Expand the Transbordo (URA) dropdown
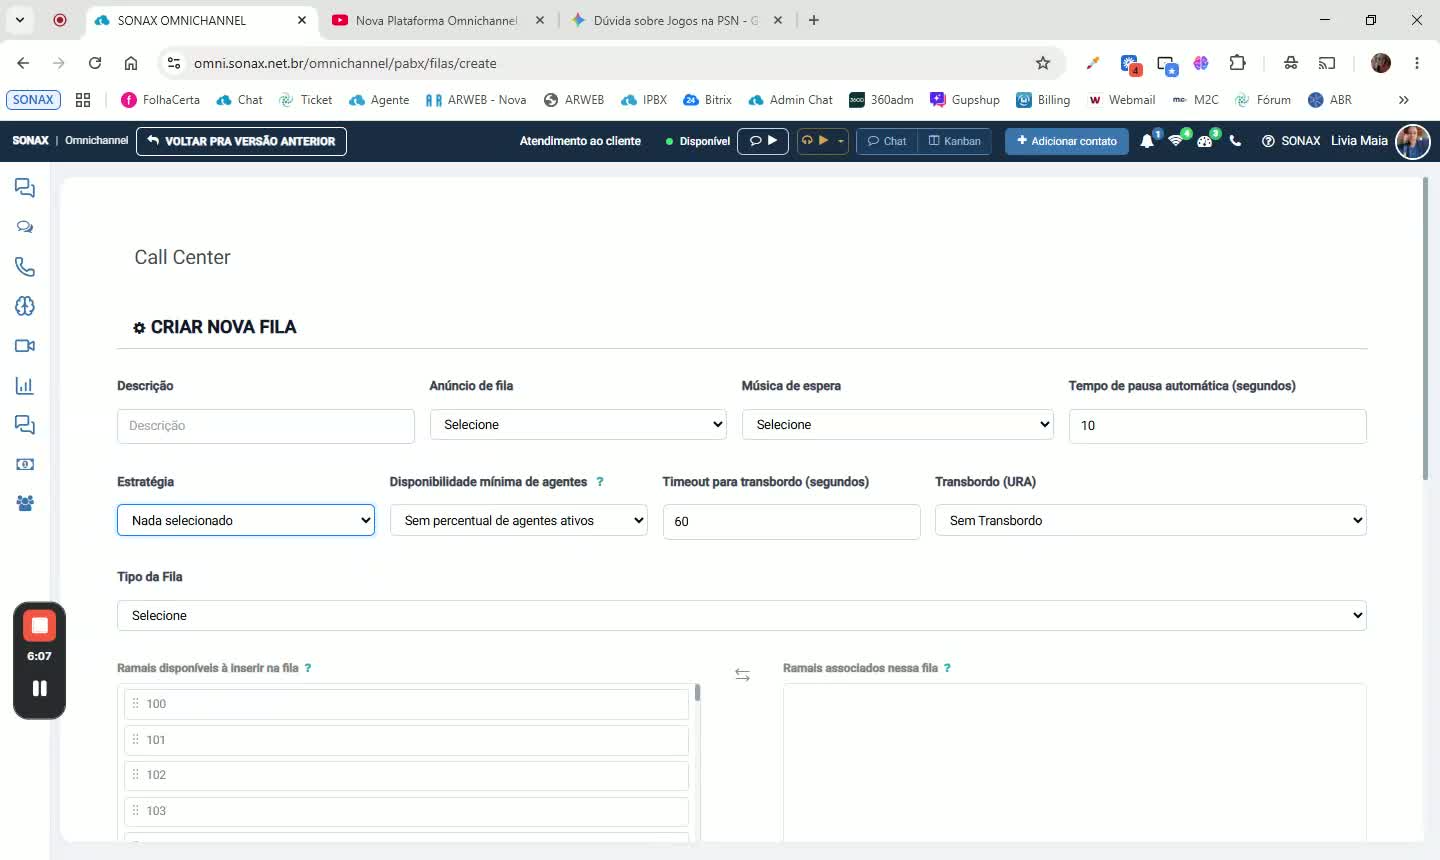This screenshot has height=860, width=1440. [1151, 520]
